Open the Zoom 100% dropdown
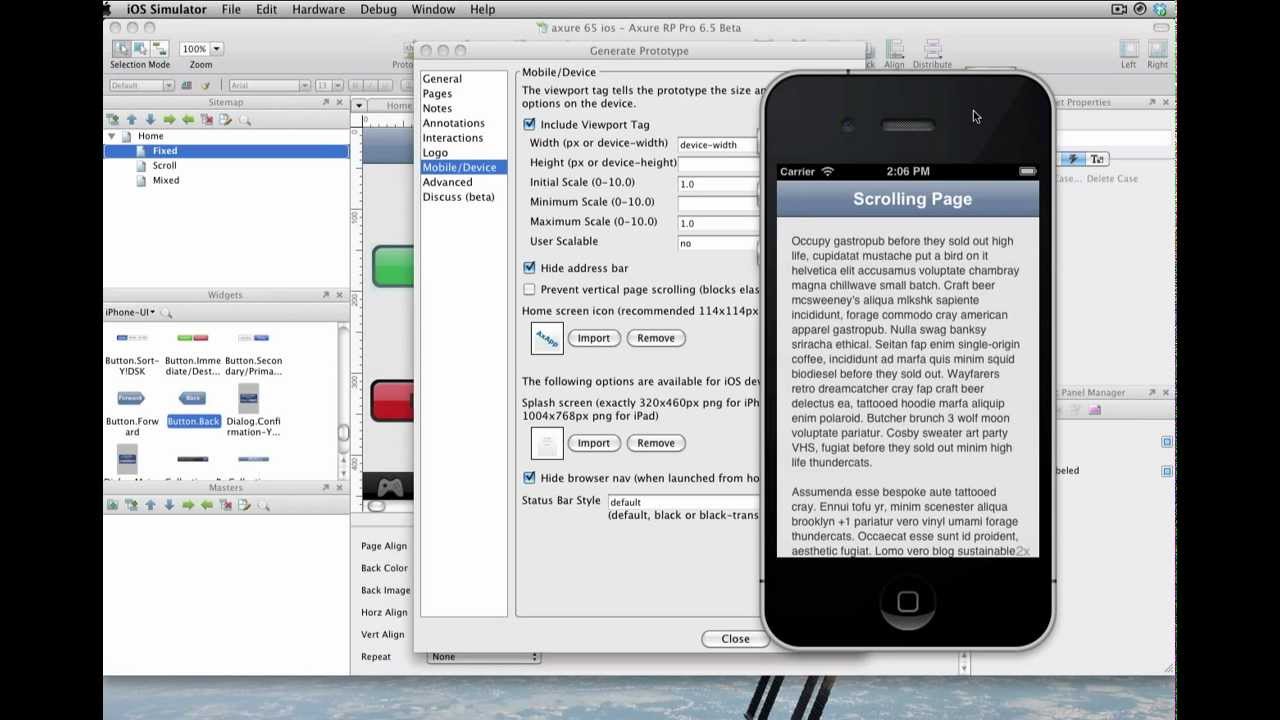This screenshot has width=1280, height=720. [x=216, y=48]
